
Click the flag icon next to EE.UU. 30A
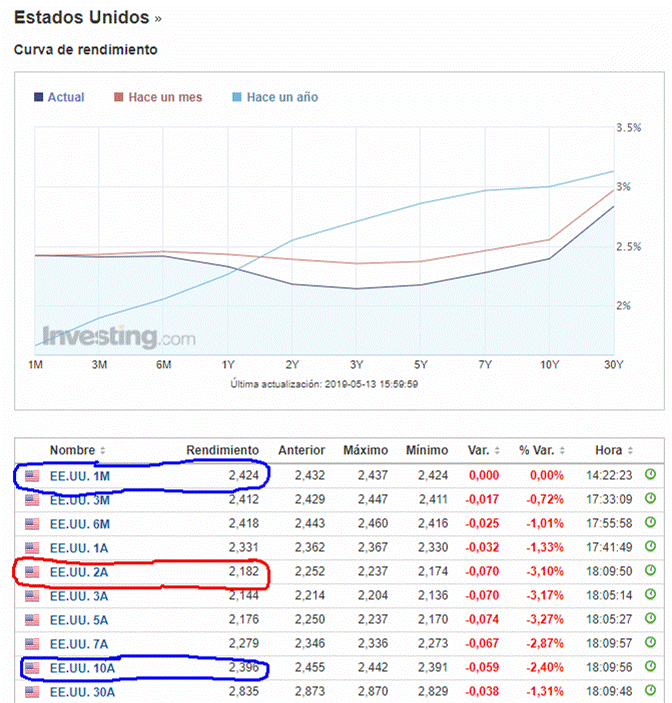[x=32, y=691]
